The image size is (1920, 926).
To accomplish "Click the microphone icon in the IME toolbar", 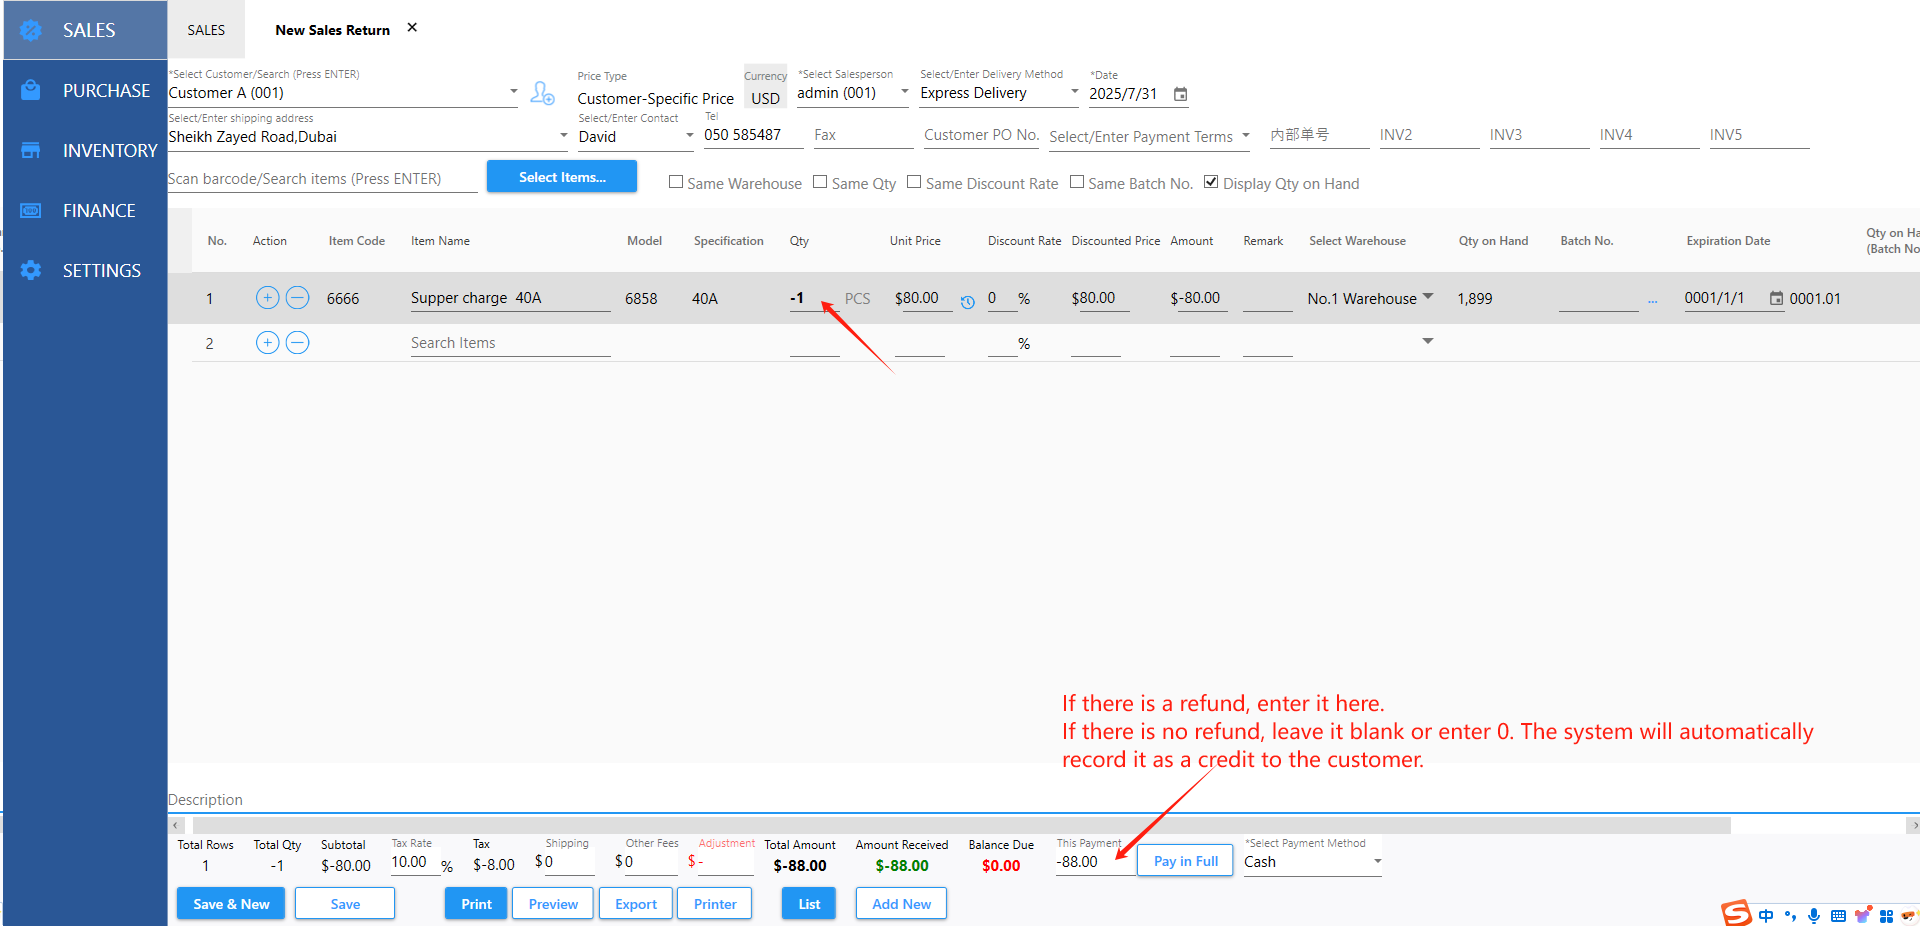I will pyautogui.click(x=1814, y=915).
